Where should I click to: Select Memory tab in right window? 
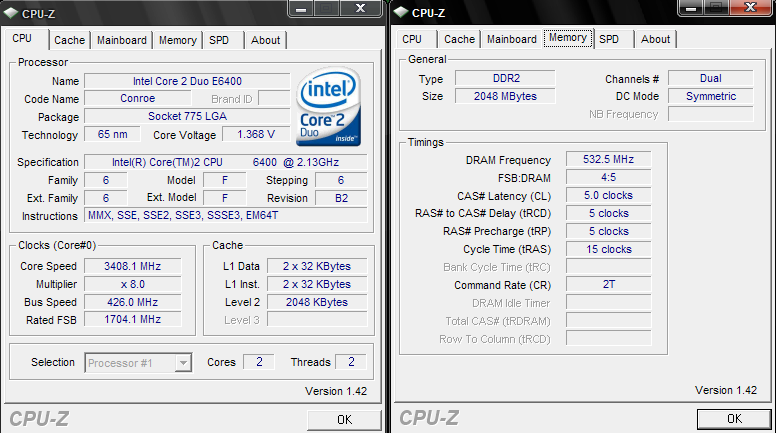click(x=568, y=38)
